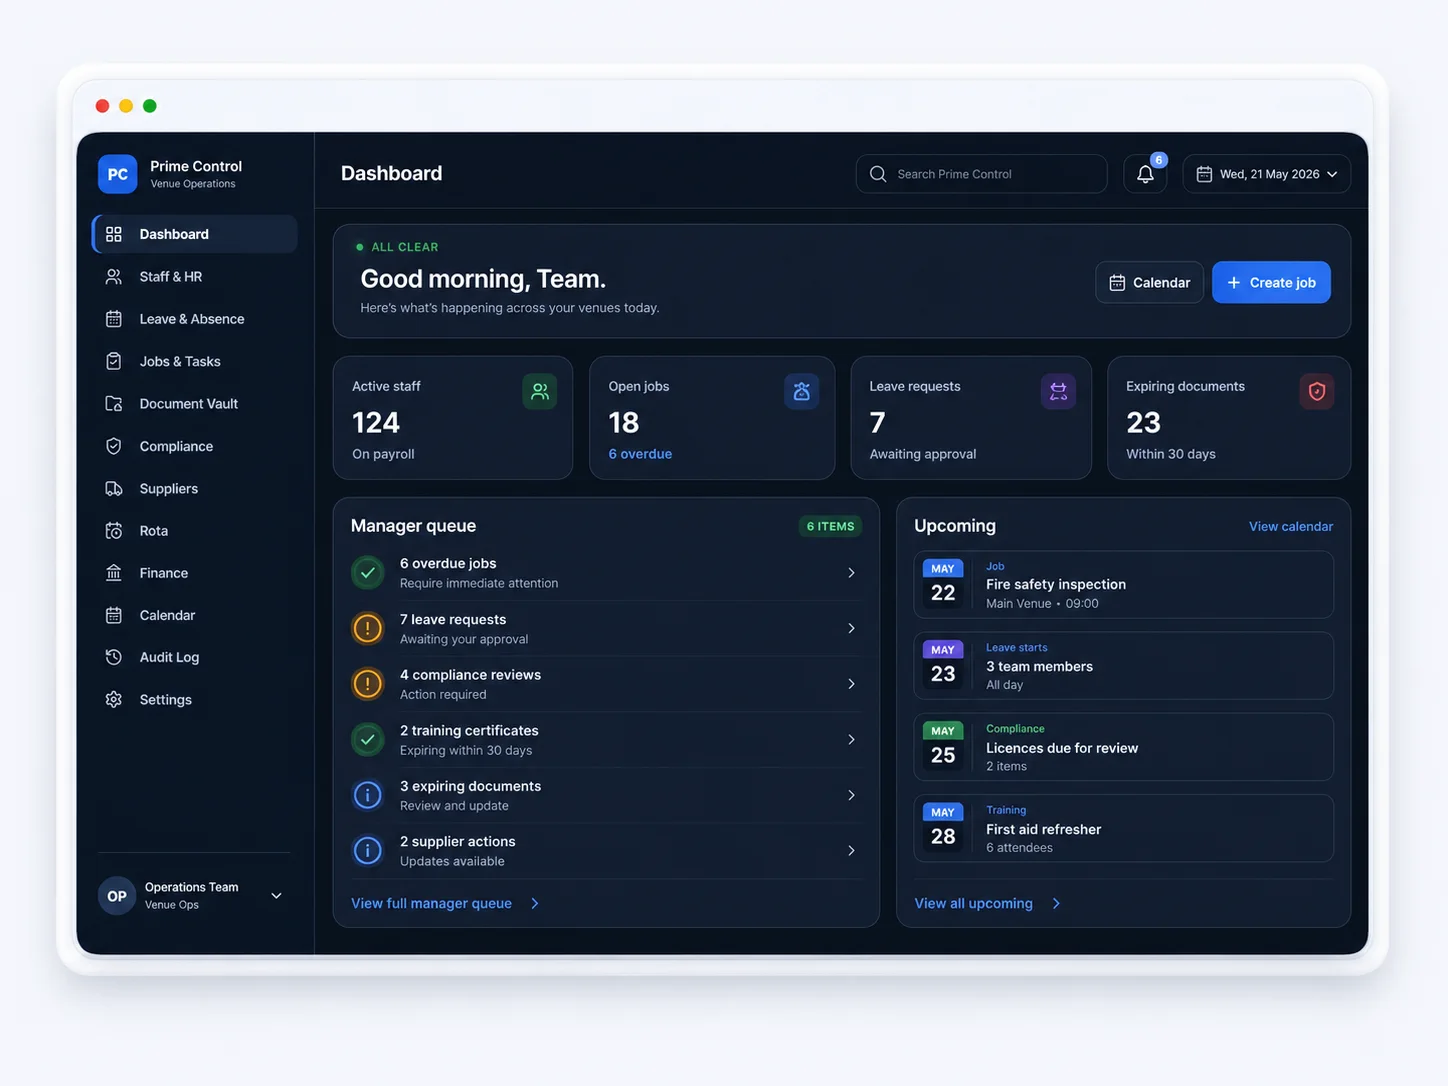
Task: Click the OP user avatar
Action: tap(117, 896)
